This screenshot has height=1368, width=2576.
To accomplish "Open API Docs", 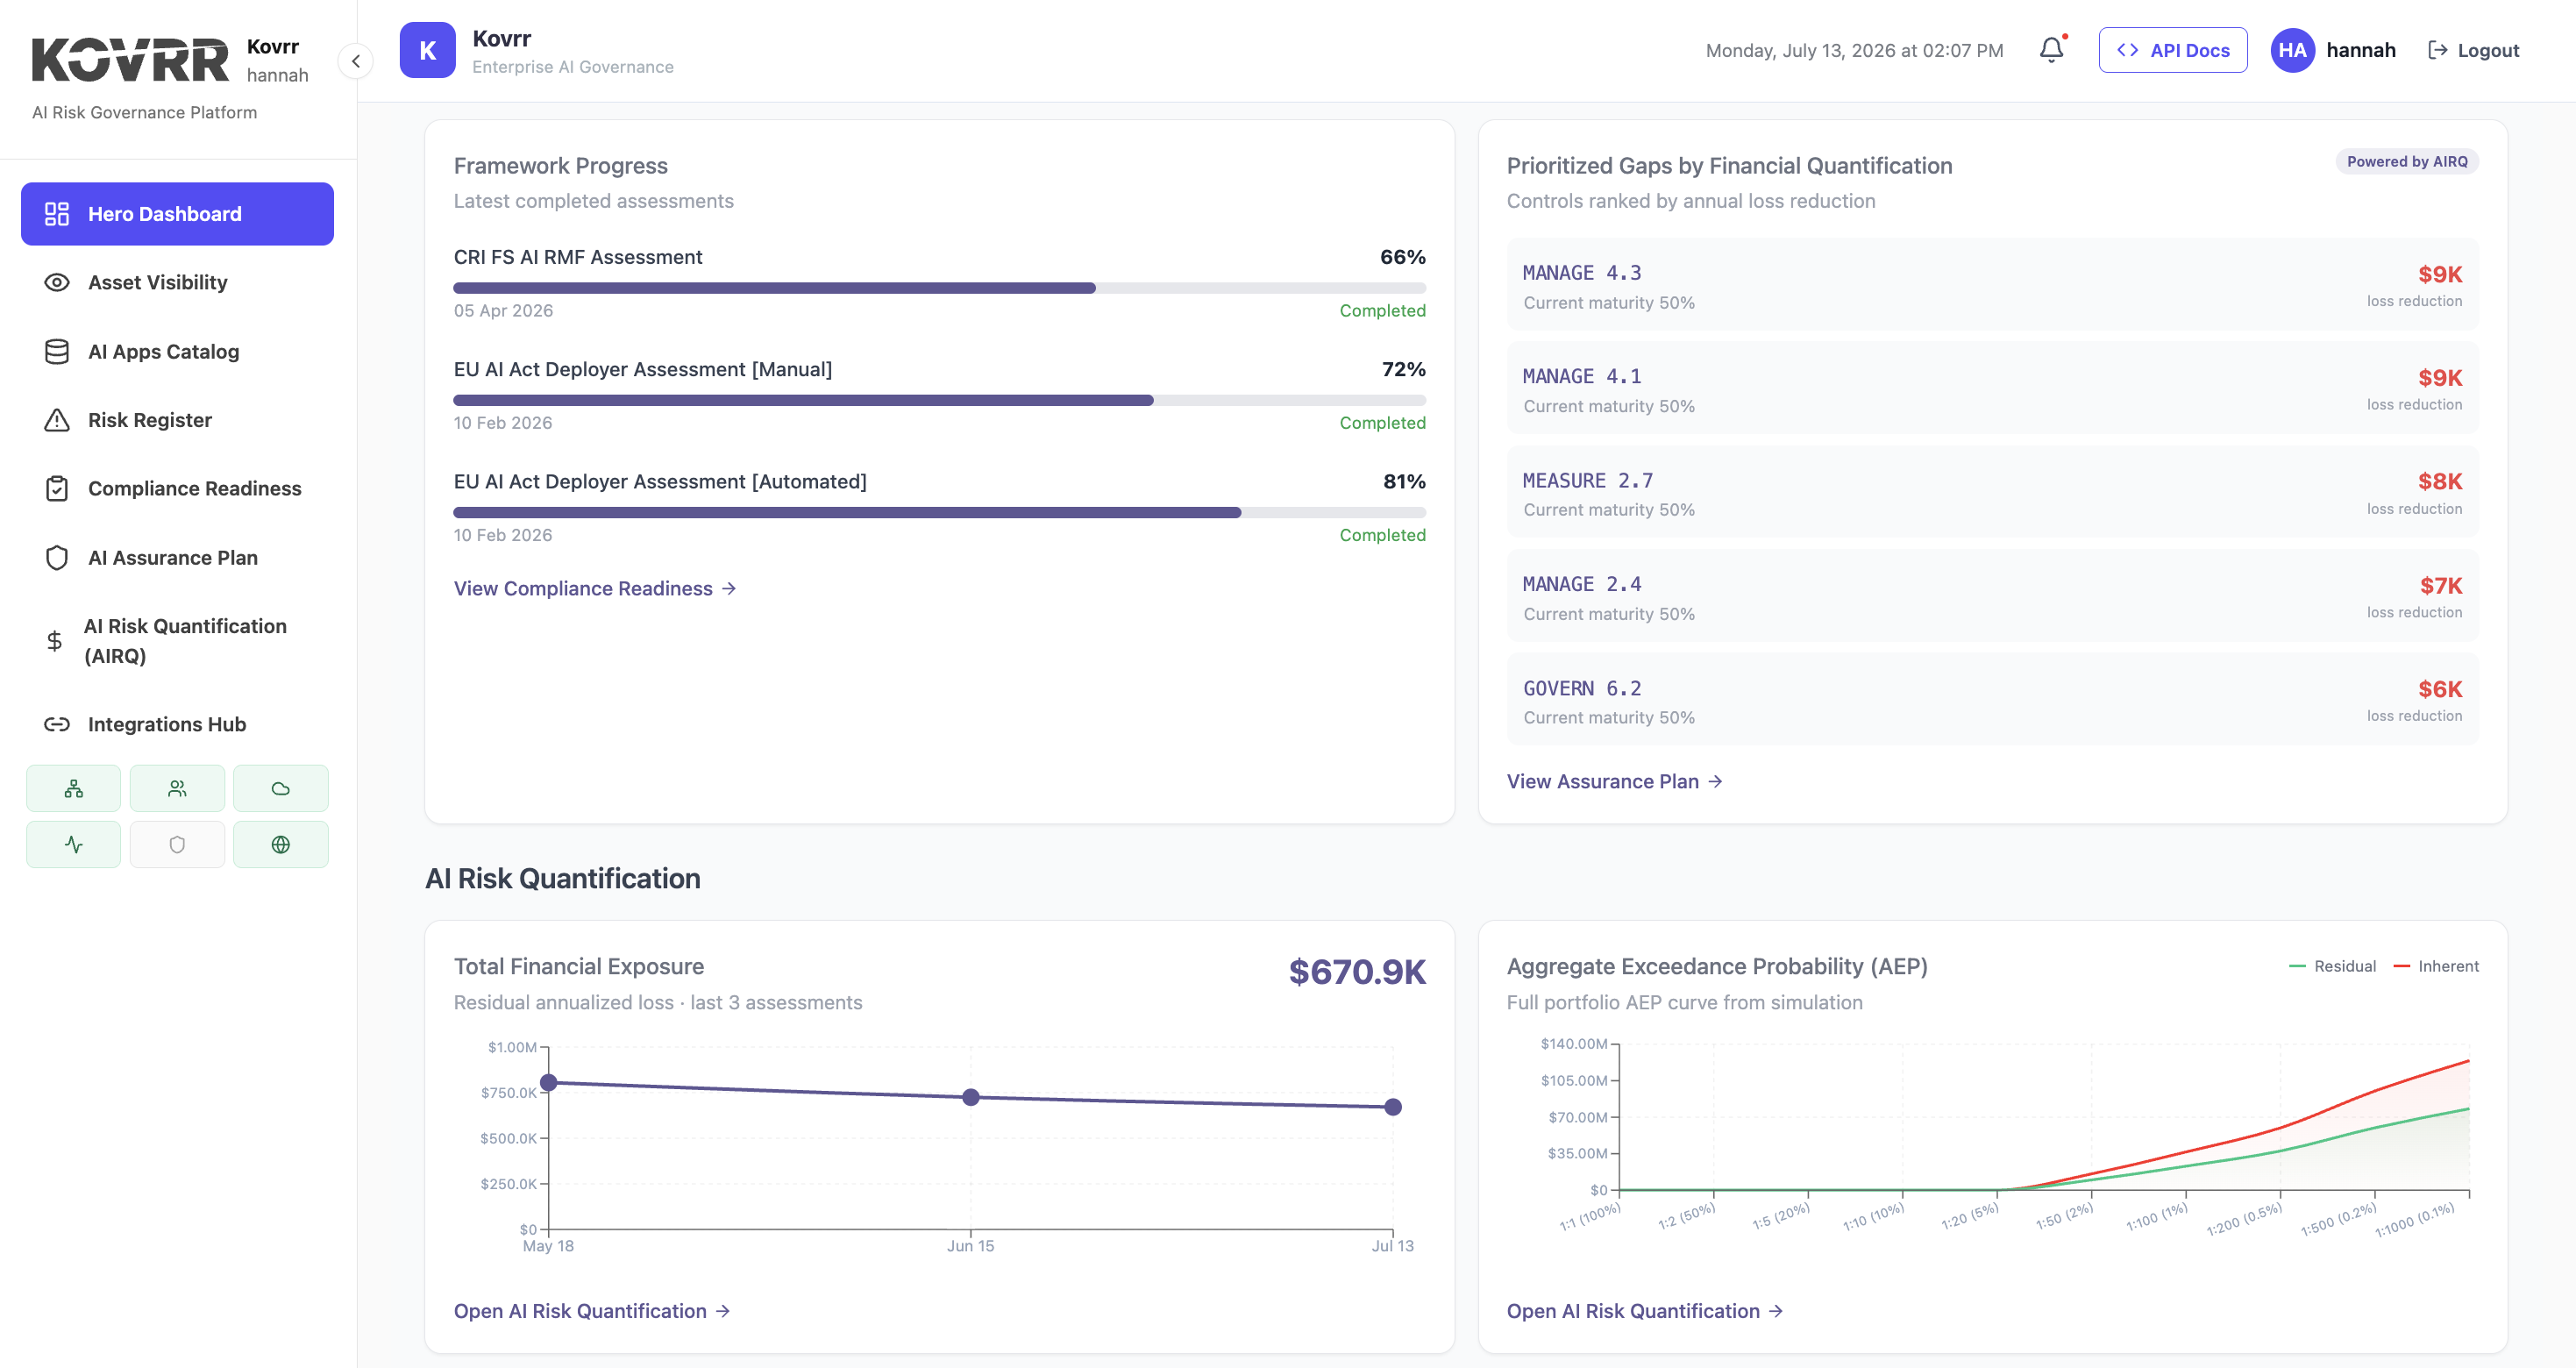I will point(2173,50).
